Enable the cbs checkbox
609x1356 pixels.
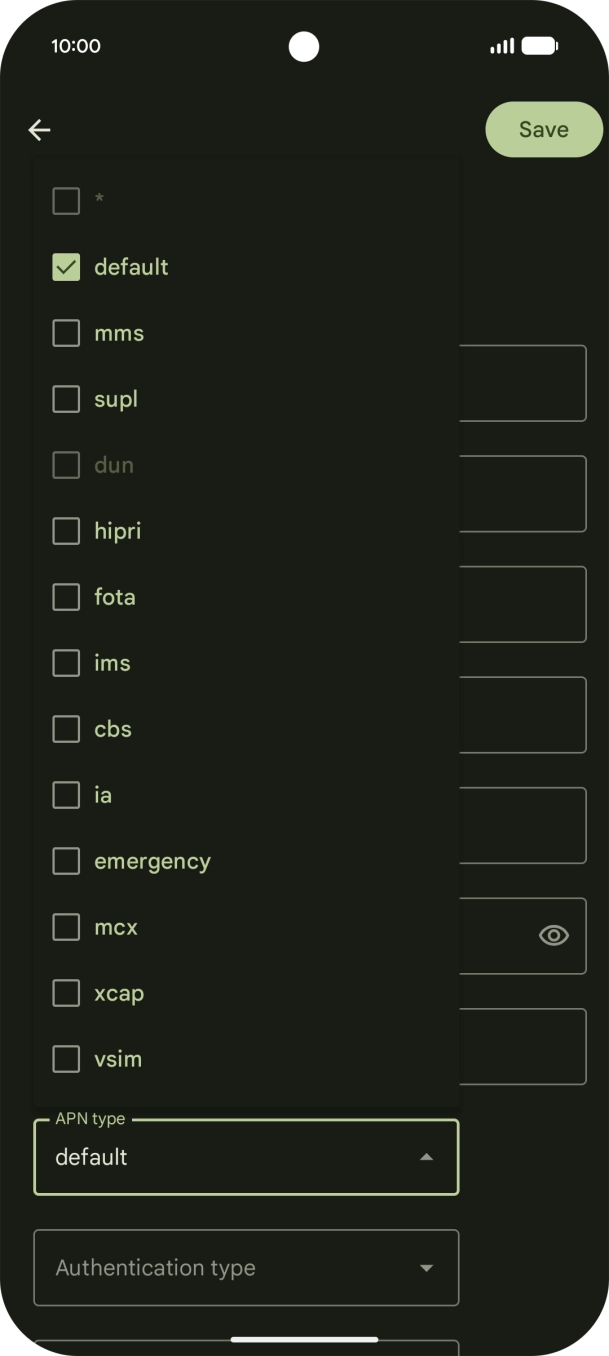pos(66,729)
